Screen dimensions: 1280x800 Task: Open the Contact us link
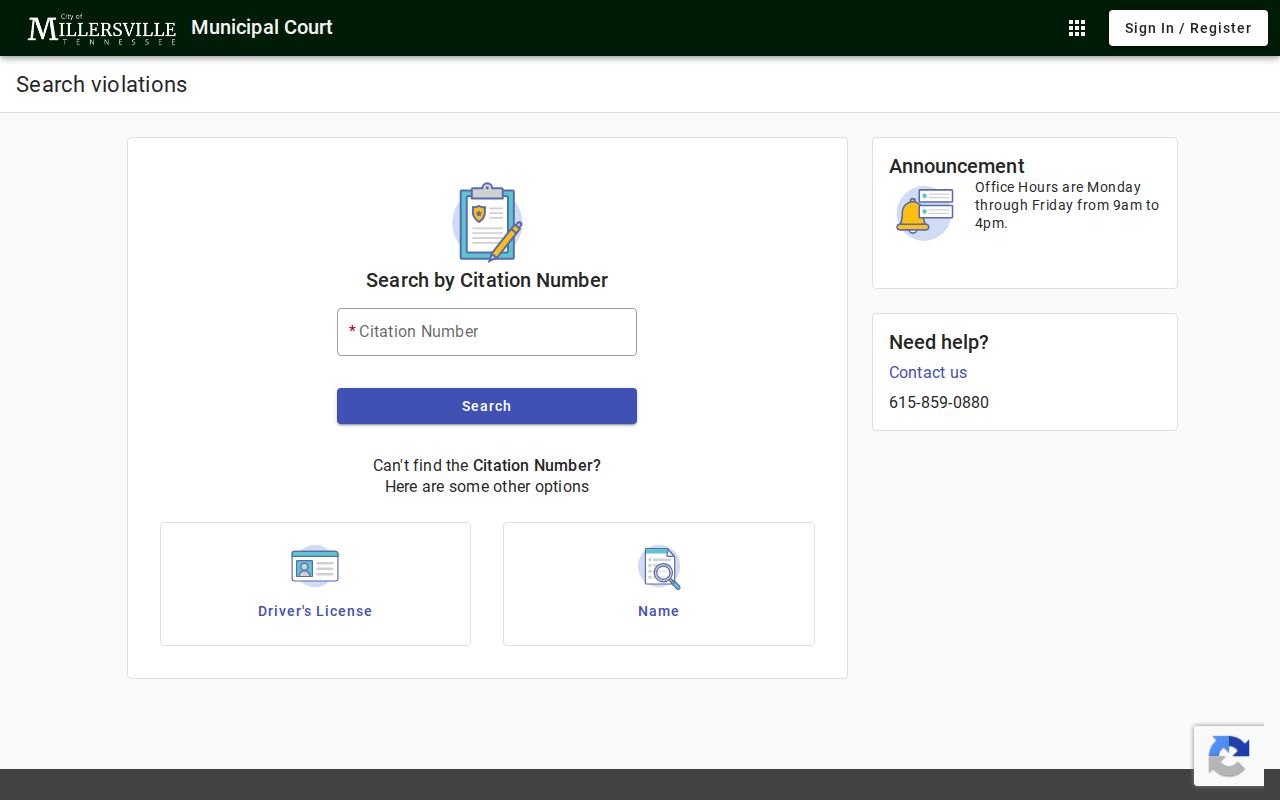(x=928, y=372)
